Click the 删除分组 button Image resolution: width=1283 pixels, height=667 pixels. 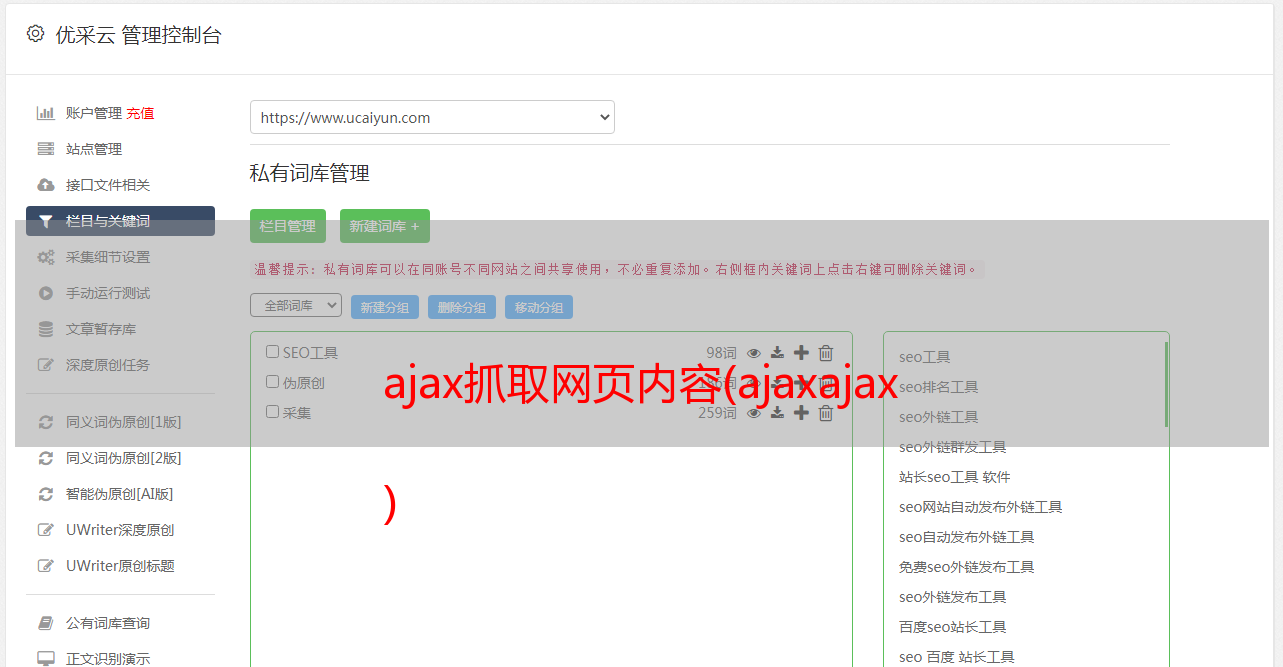[x=462, y=307]
